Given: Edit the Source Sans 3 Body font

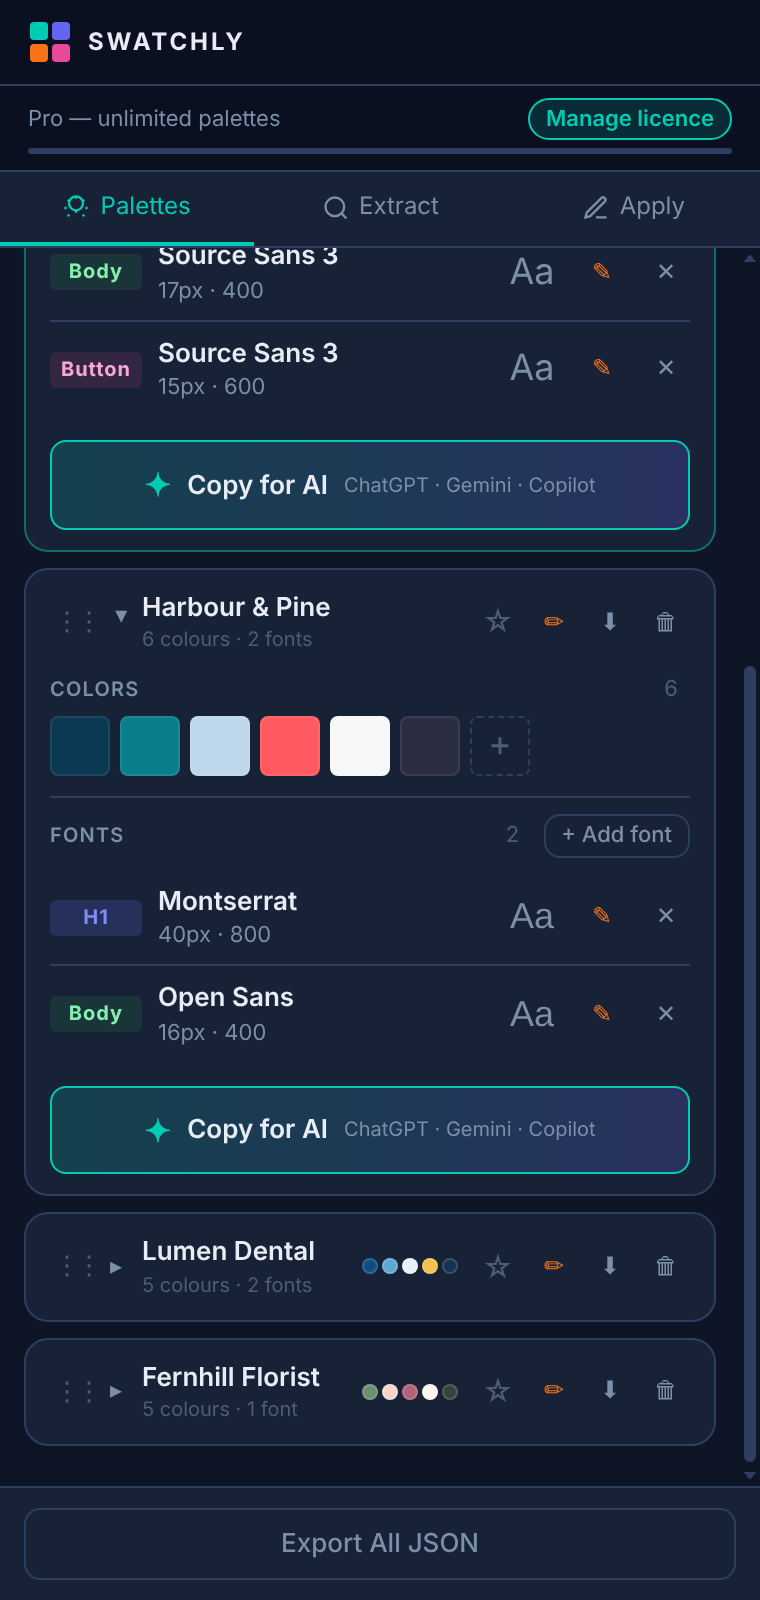Looking at the screenshot, I should pos(602,271).
